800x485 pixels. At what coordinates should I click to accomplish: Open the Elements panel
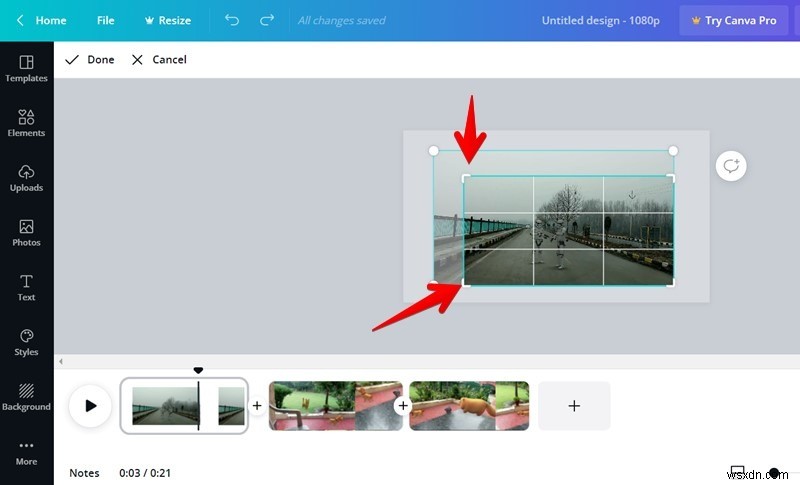coord(26,123)
